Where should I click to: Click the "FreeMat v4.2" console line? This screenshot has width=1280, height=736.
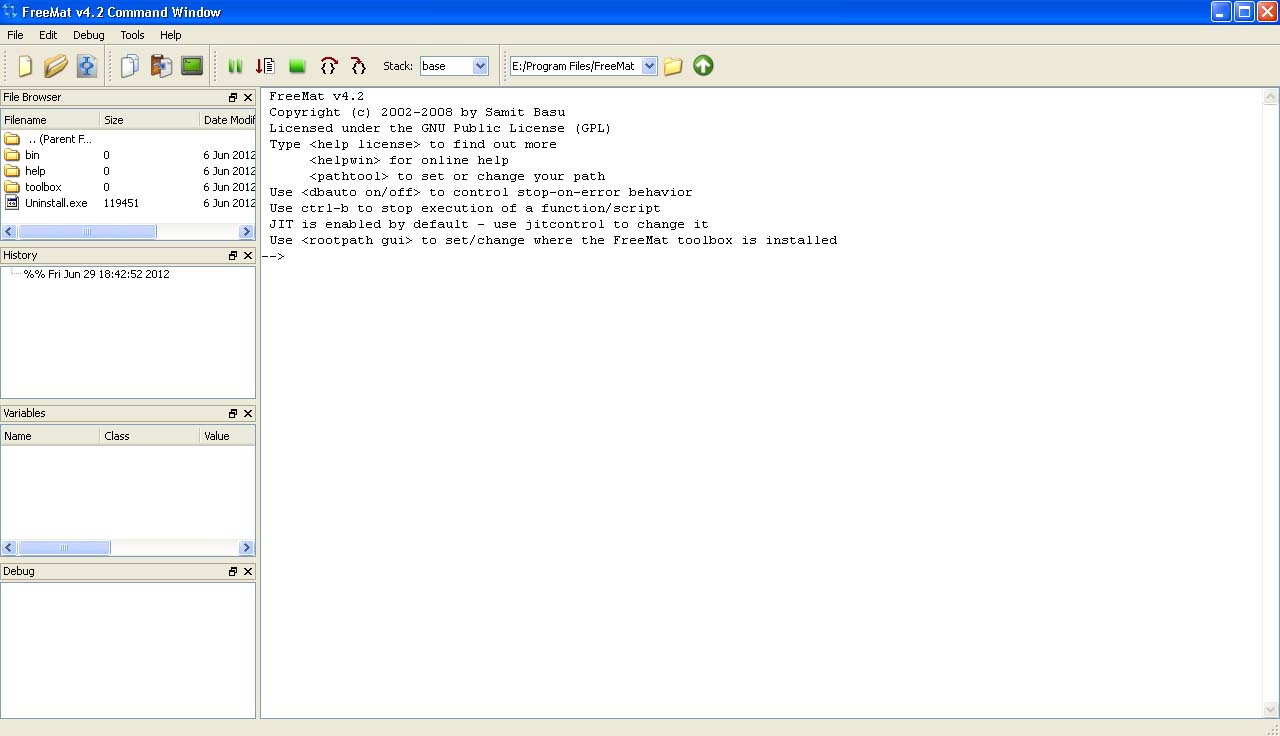pyautogui.click(x=316, y=96)
